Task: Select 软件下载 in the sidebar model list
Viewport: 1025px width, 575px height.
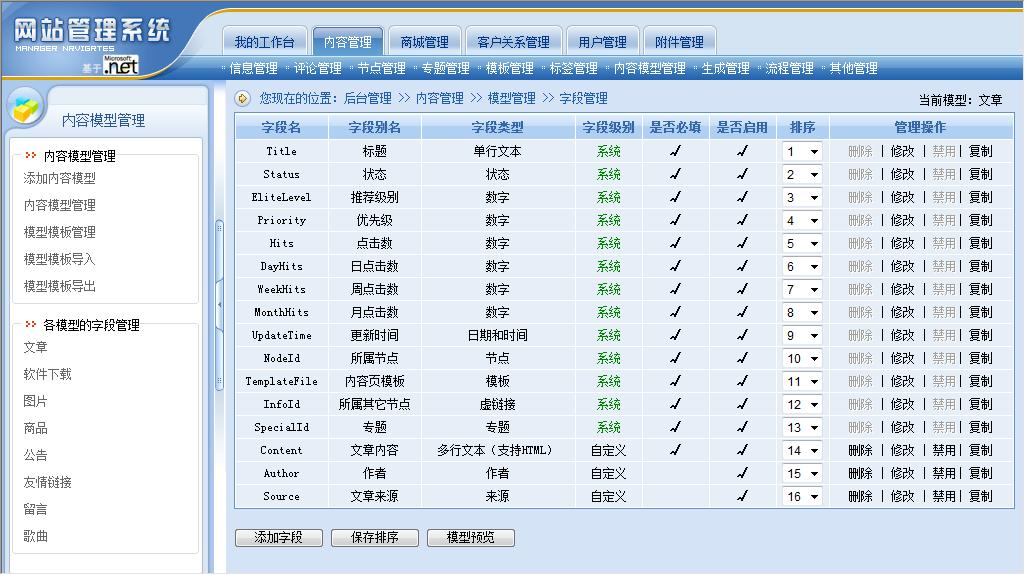Action: click(47, 374)
